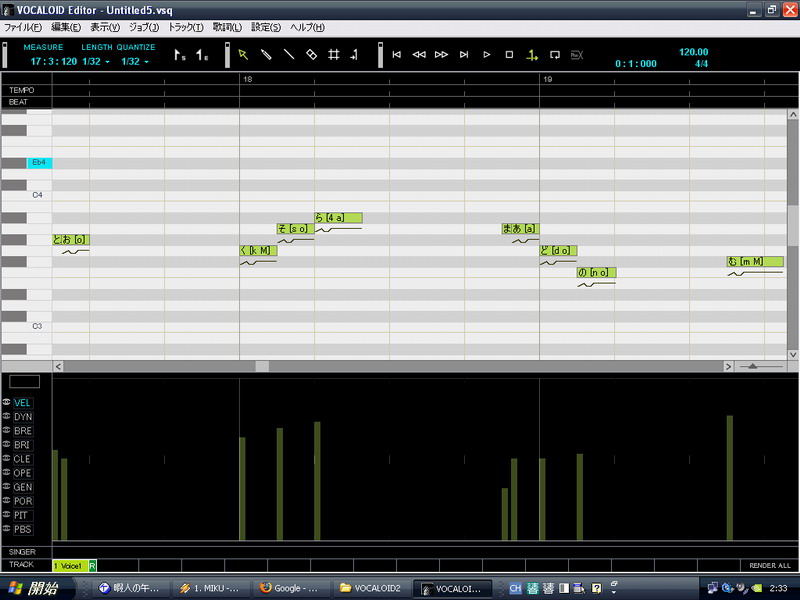The height and width of the screenshot is (600, 800).
Task: Toggle the grid display icon
Action: pos(334,55)
